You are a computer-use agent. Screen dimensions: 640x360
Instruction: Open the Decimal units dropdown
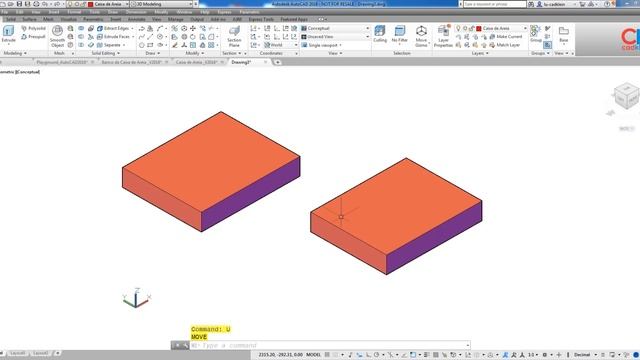(585, 355)
